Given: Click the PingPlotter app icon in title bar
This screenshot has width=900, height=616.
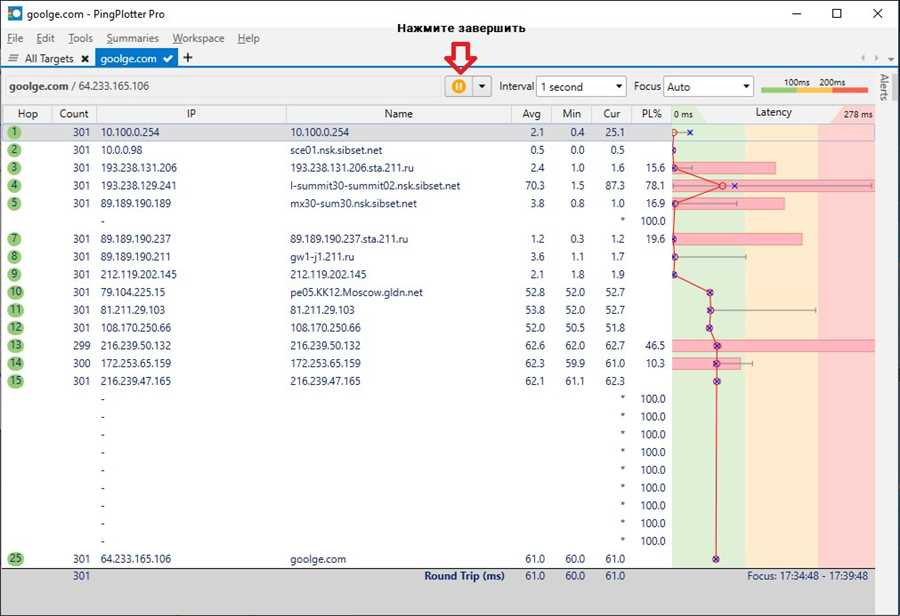Looking at the screenshot, I should (x=14, y=13).
